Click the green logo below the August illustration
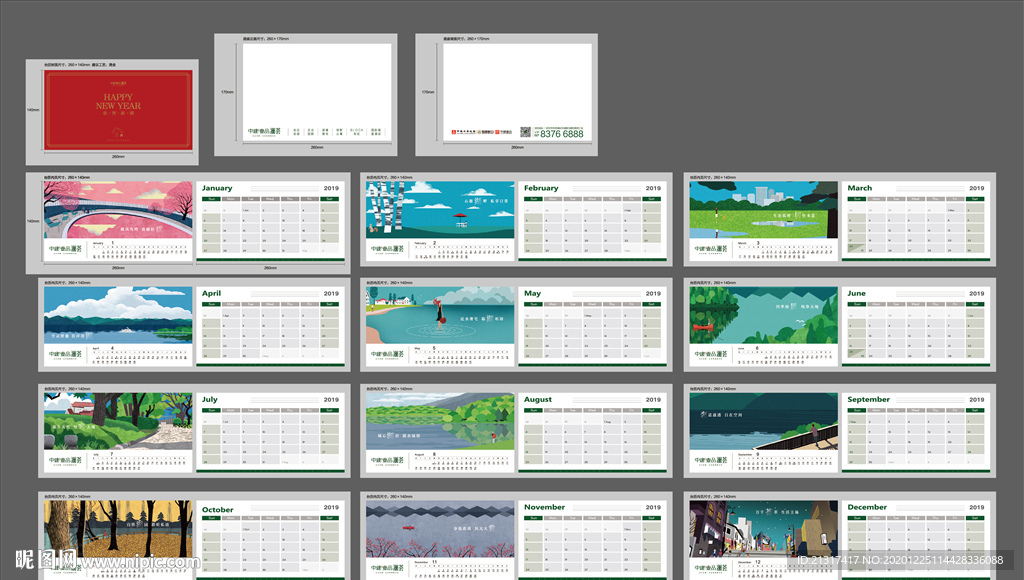The image size is (1024, 580). click(388, 460)
